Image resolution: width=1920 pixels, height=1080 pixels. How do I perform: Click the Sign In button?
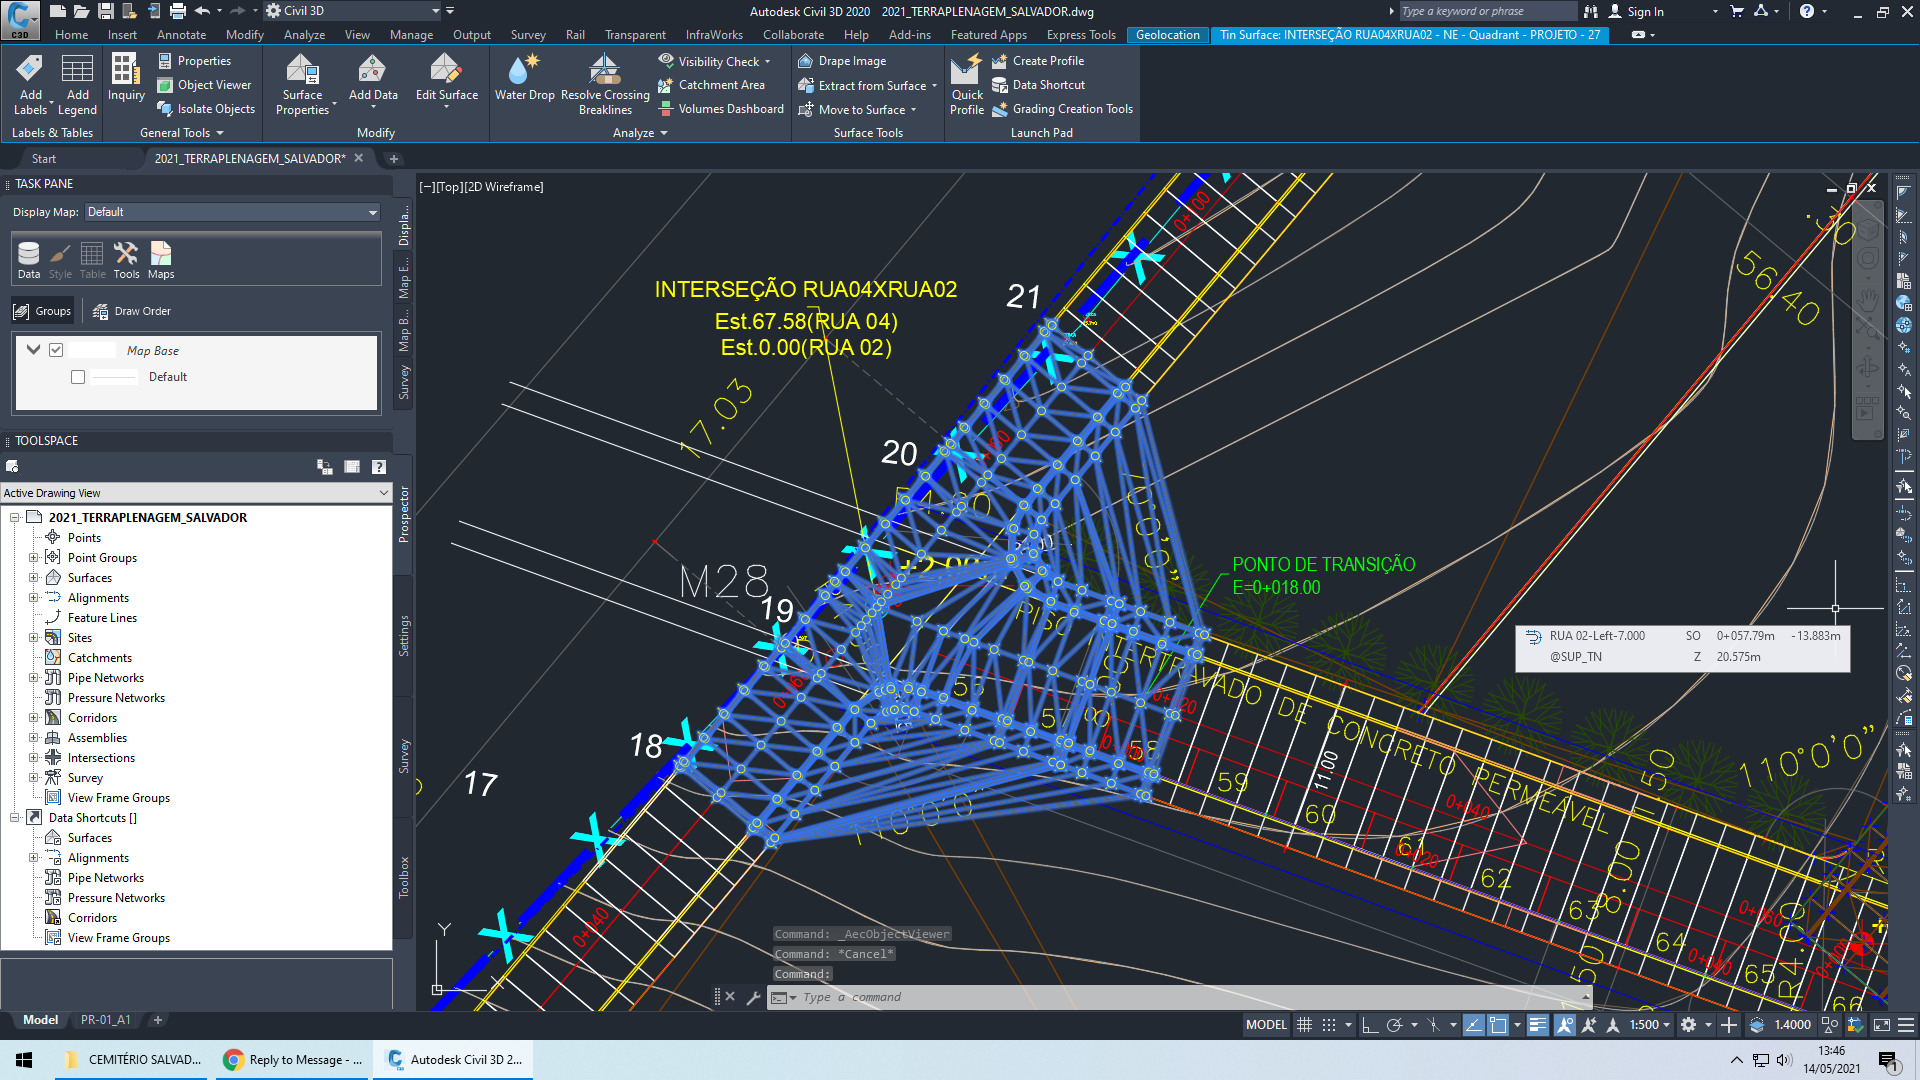(1636, 11)
